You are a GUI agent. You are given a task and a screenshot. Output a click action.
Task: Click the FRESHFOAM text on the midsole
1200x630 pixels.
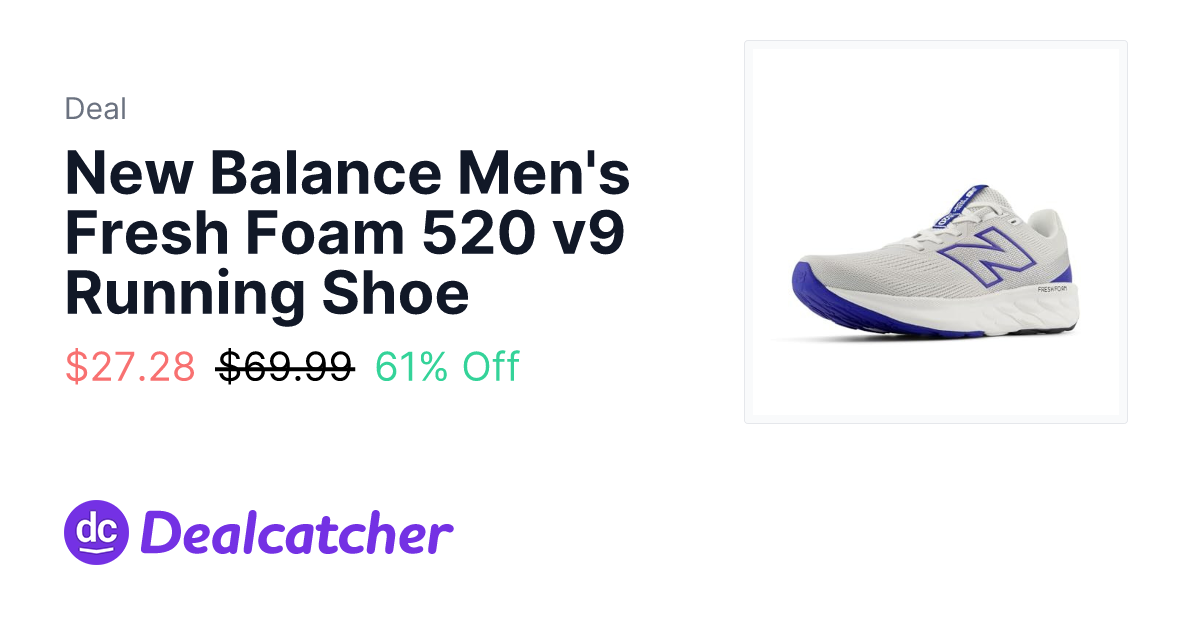pos(1054,289)
